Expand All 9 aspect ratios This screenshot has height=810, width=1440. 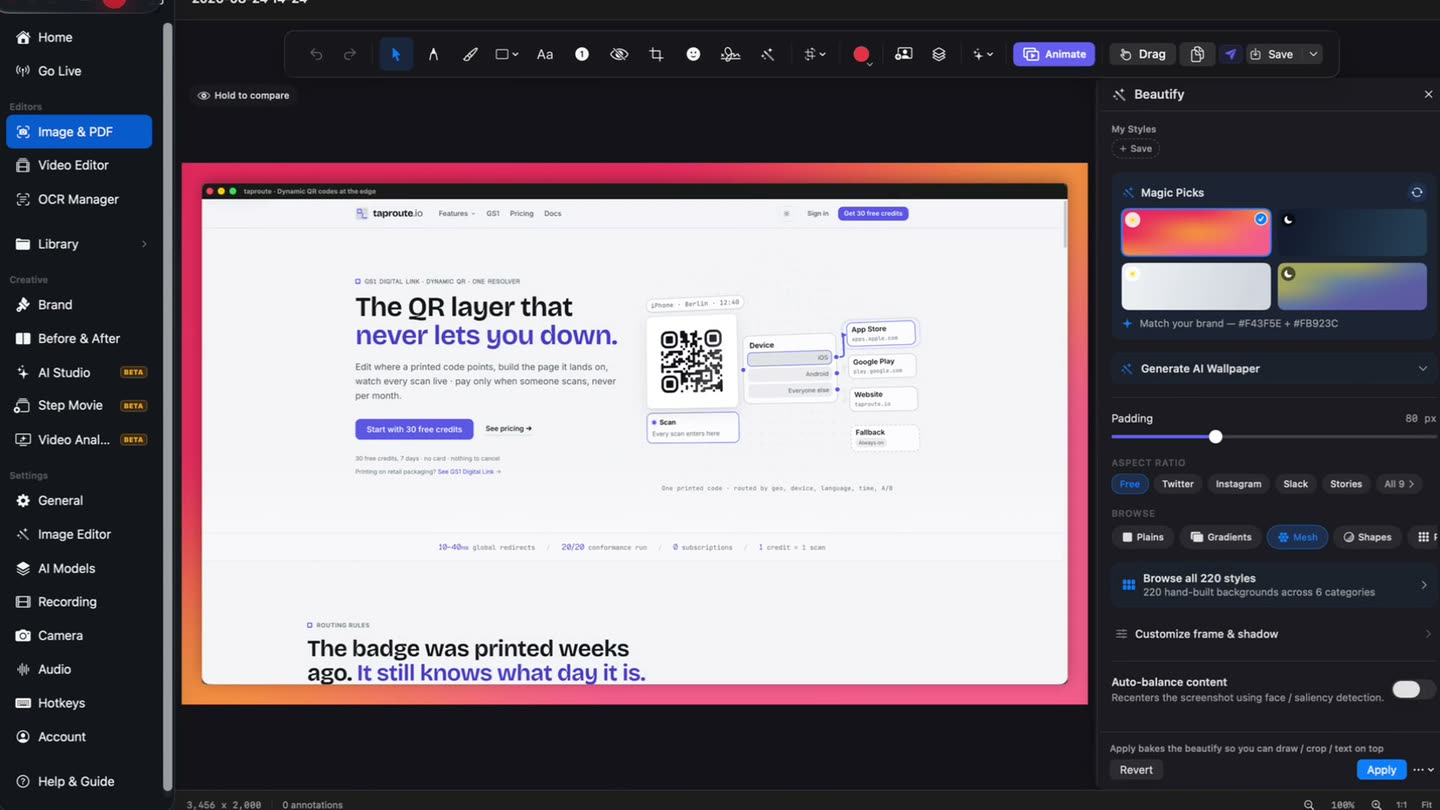pos(1400,484)
